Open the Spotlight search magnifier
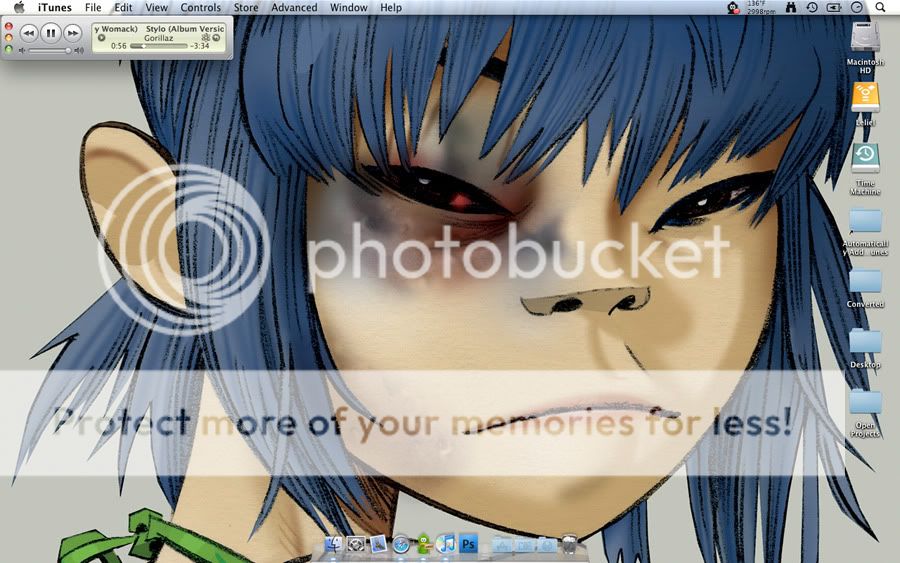Screen dimensions: 900x563 880,7
